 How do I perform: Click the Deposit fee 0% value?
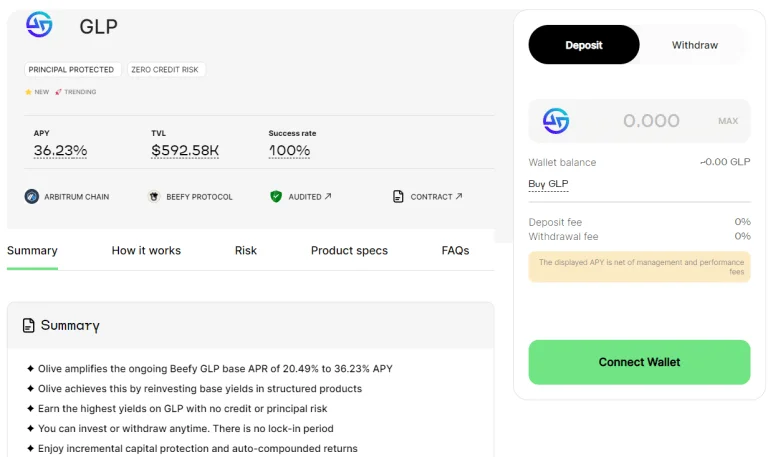[742, 222]
